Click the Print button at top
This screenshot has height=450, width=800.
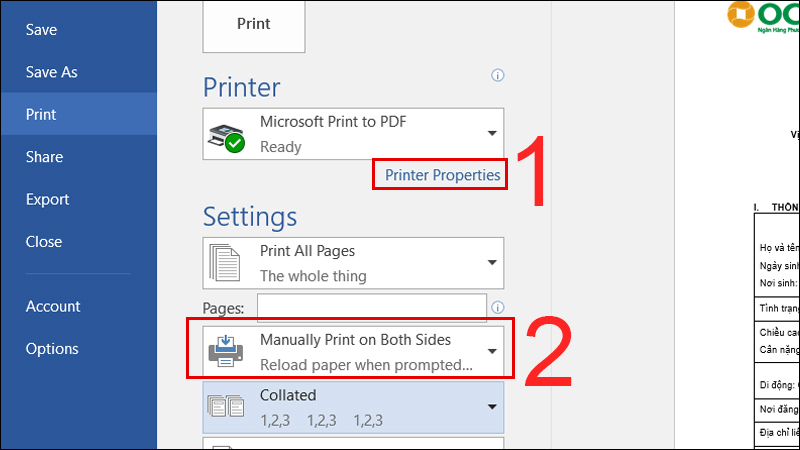click(x=254, y=26)
